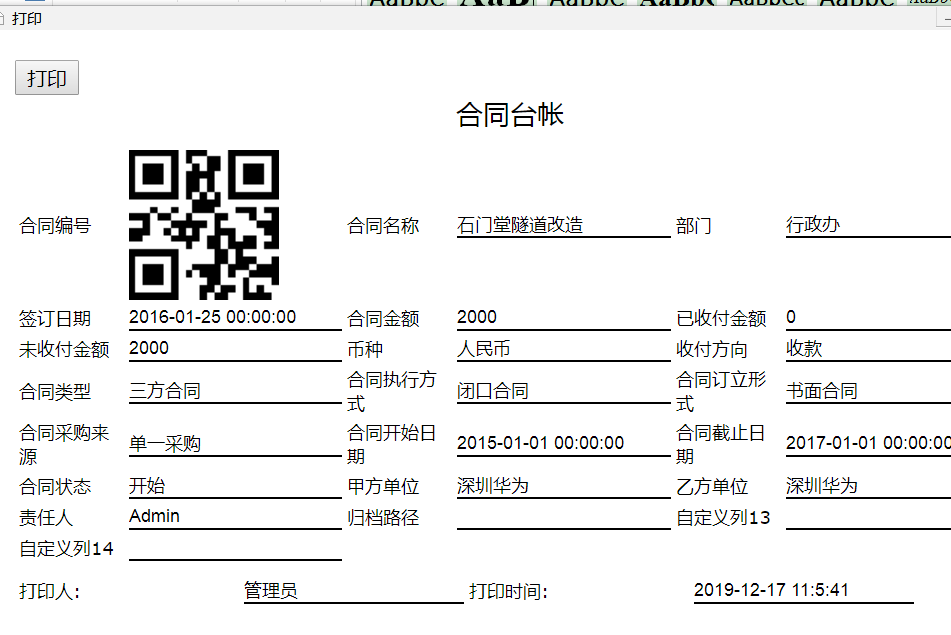This screenshot has width=951, height=635.
Task: Click the 未收付金额 label
Action: click(x=64, y=349)
